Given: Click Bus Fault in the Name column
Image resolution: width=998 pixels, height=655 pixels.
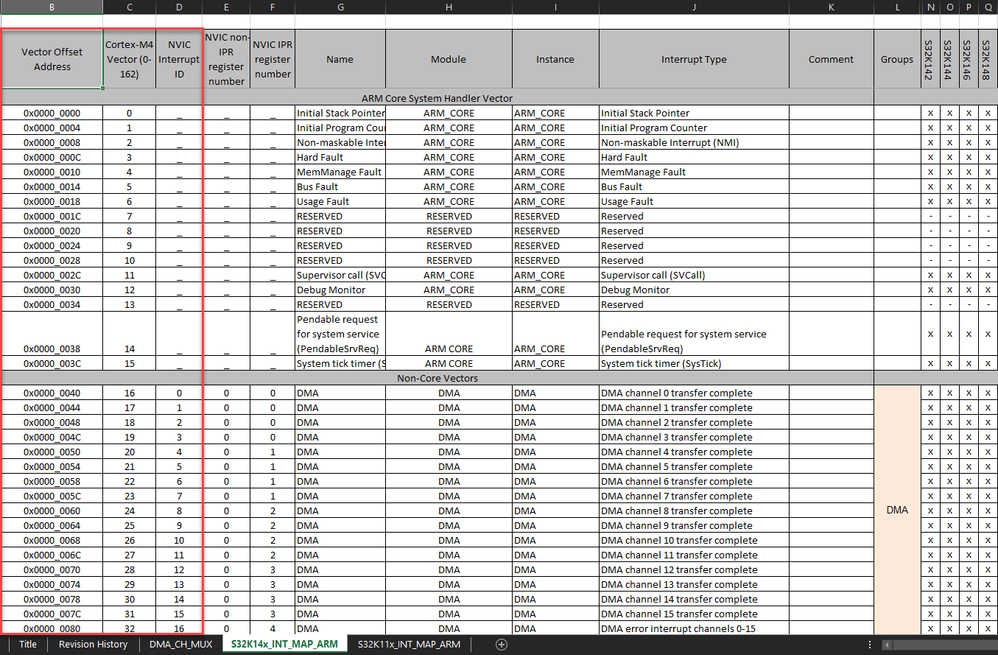Looking at the screenshot, I should [x=340, y=187].
